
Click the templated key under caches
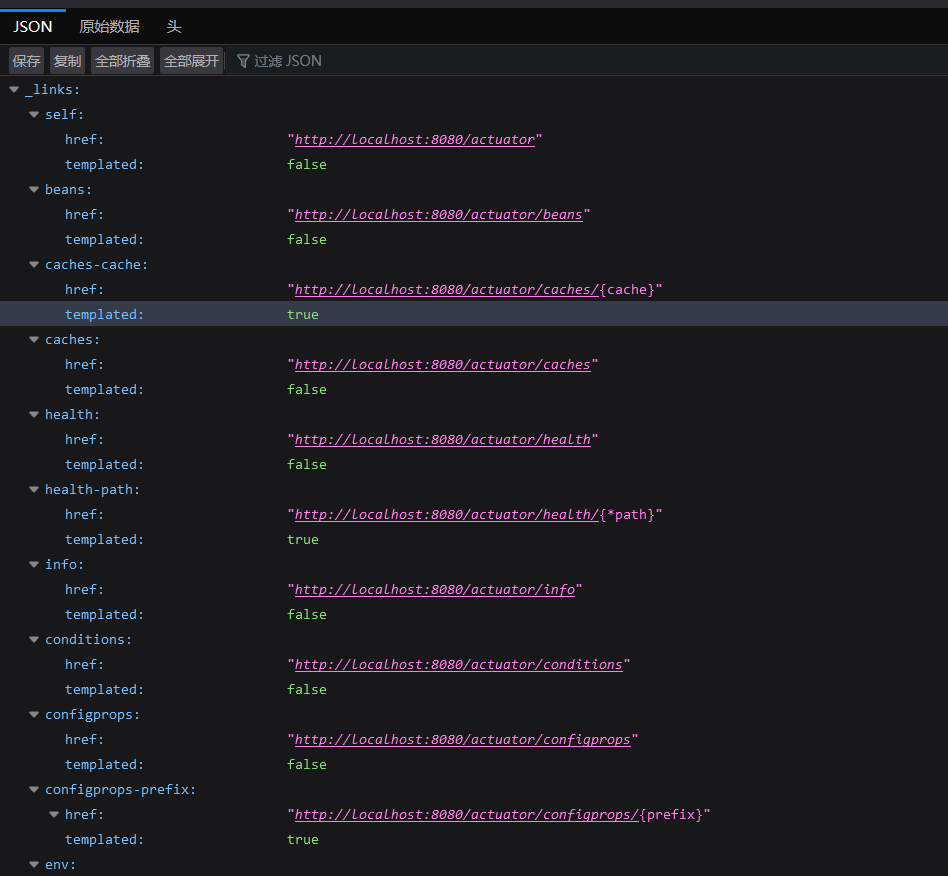pyautogui.click(x=104, y=389)
